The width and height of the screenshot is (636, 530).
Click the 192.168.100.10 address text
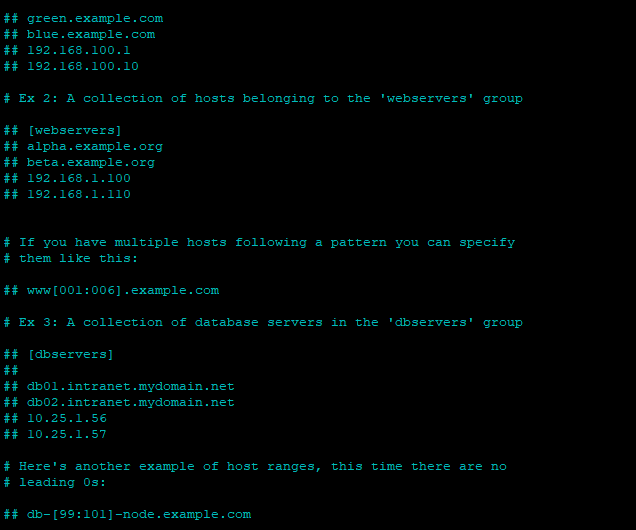pyautogui.click(x=83, y=66)
